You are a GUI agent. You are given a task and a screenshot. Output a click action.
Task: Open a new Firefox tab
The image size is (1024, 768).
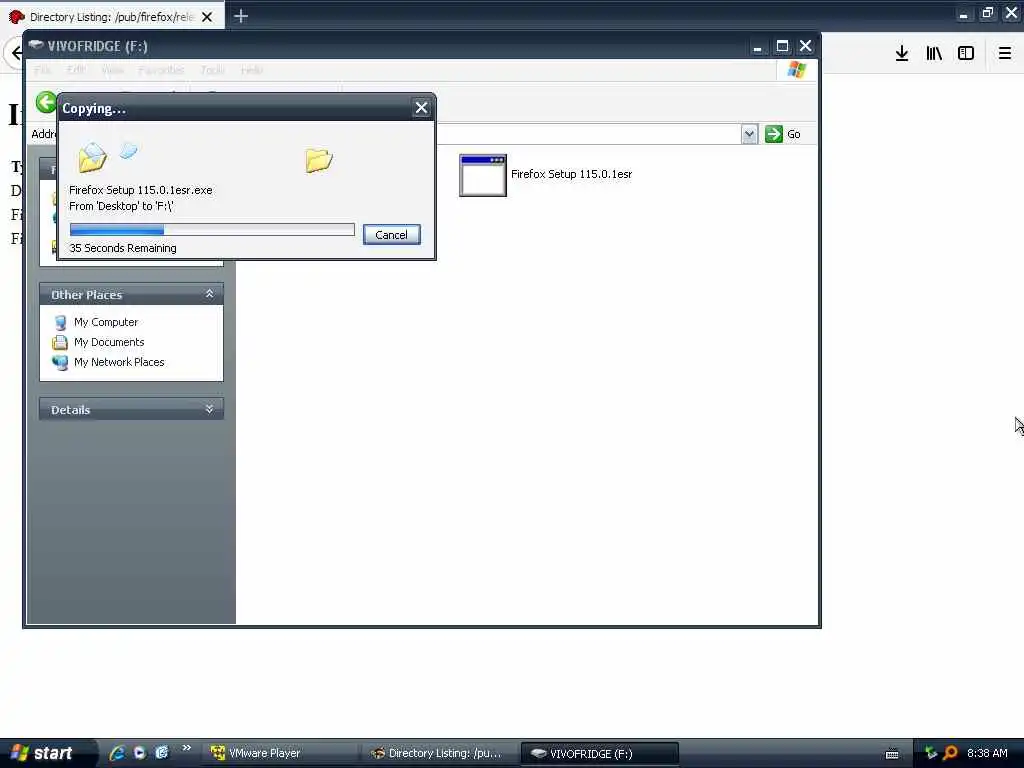[241, 16]
